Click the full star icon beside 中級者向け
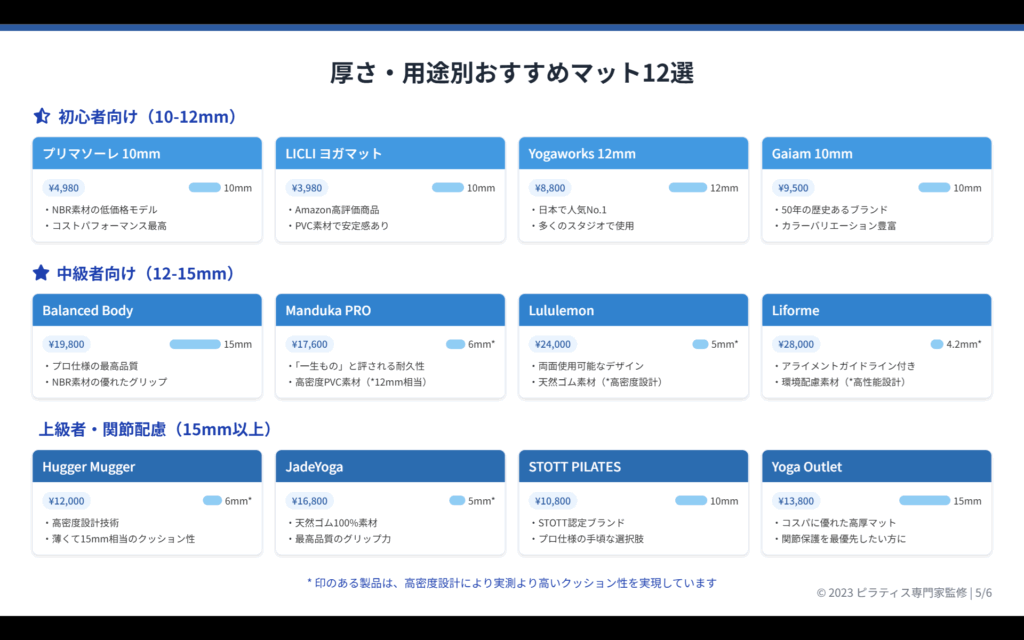The image size is (1024, 640). [41, 273]
